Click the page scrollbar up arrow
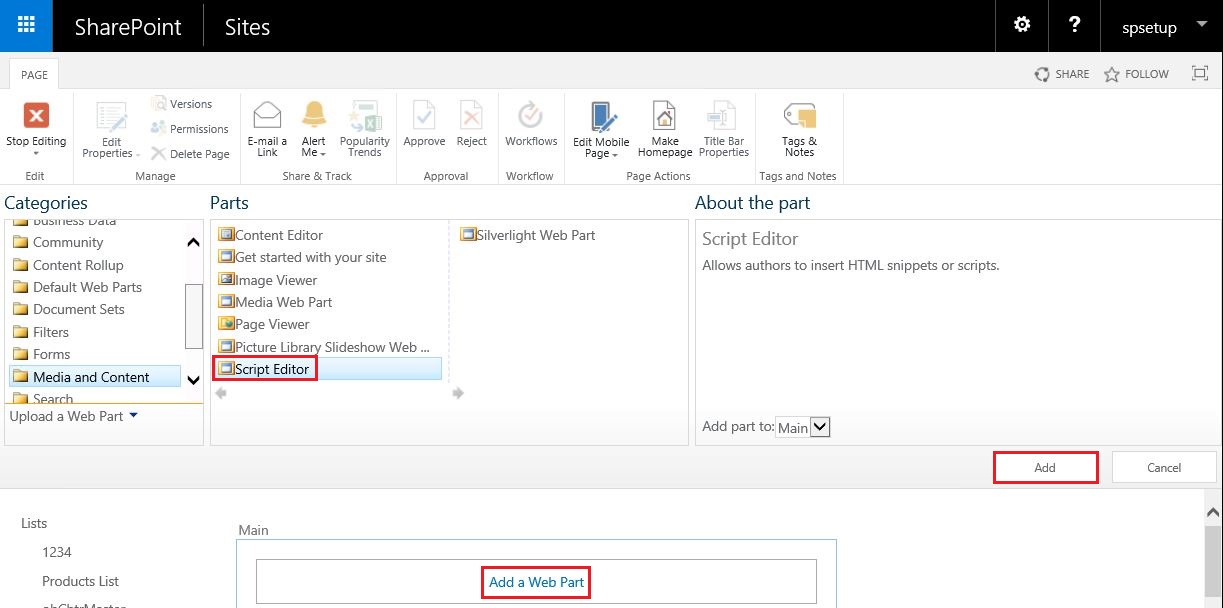1223x608 pixels. coord(1214,510)
